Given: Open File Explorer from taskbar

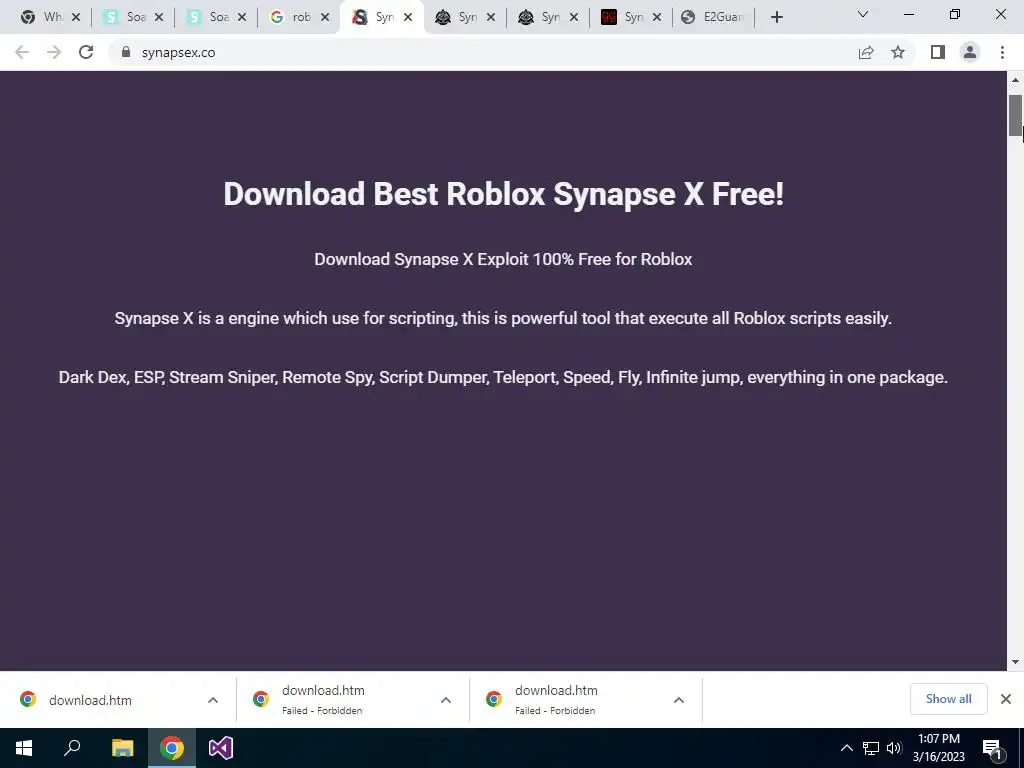Looking at the screenshot, I should [122, 748].
